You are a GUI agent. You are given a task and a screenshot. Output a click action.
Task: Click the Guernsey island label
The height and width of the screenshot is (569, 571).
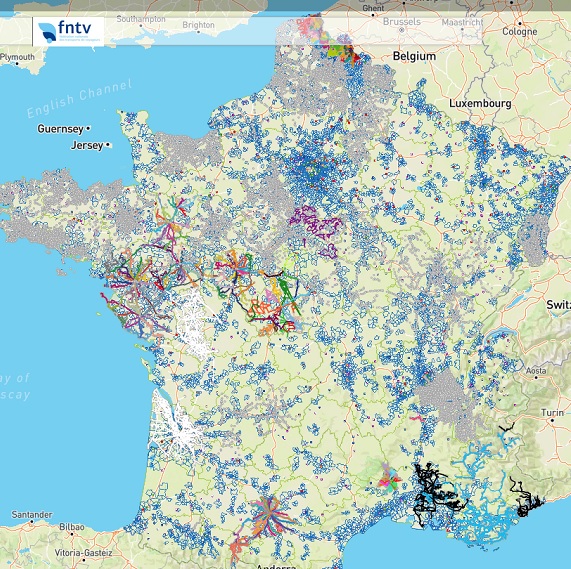(60, 129)
